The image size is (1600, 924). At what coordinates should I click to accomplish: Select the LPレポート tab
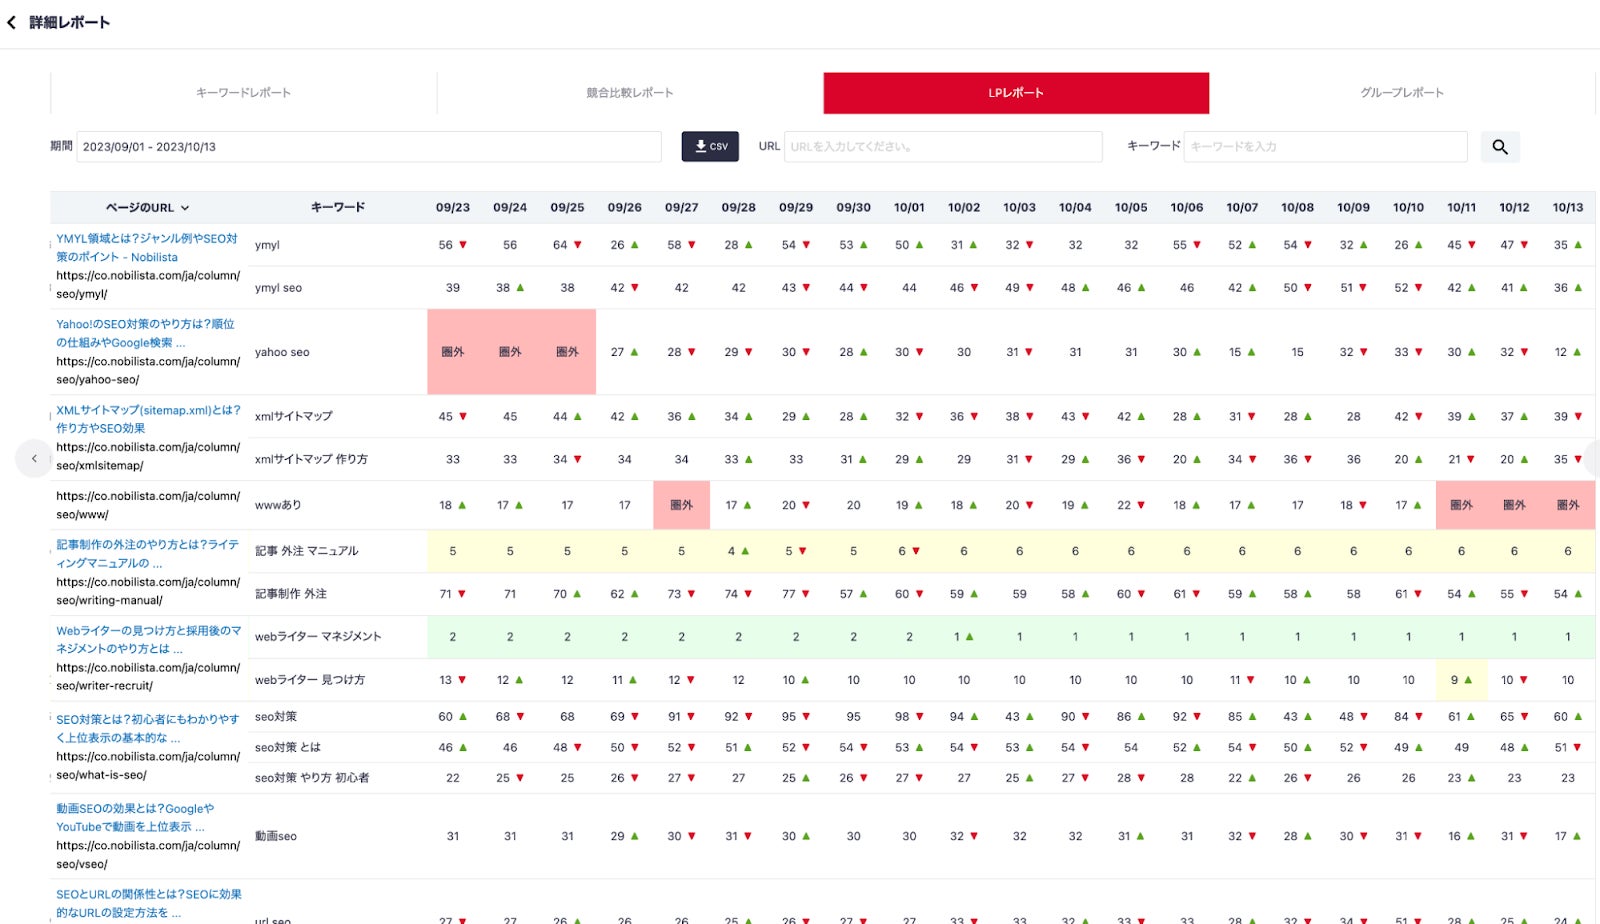tap(1016, 93)
